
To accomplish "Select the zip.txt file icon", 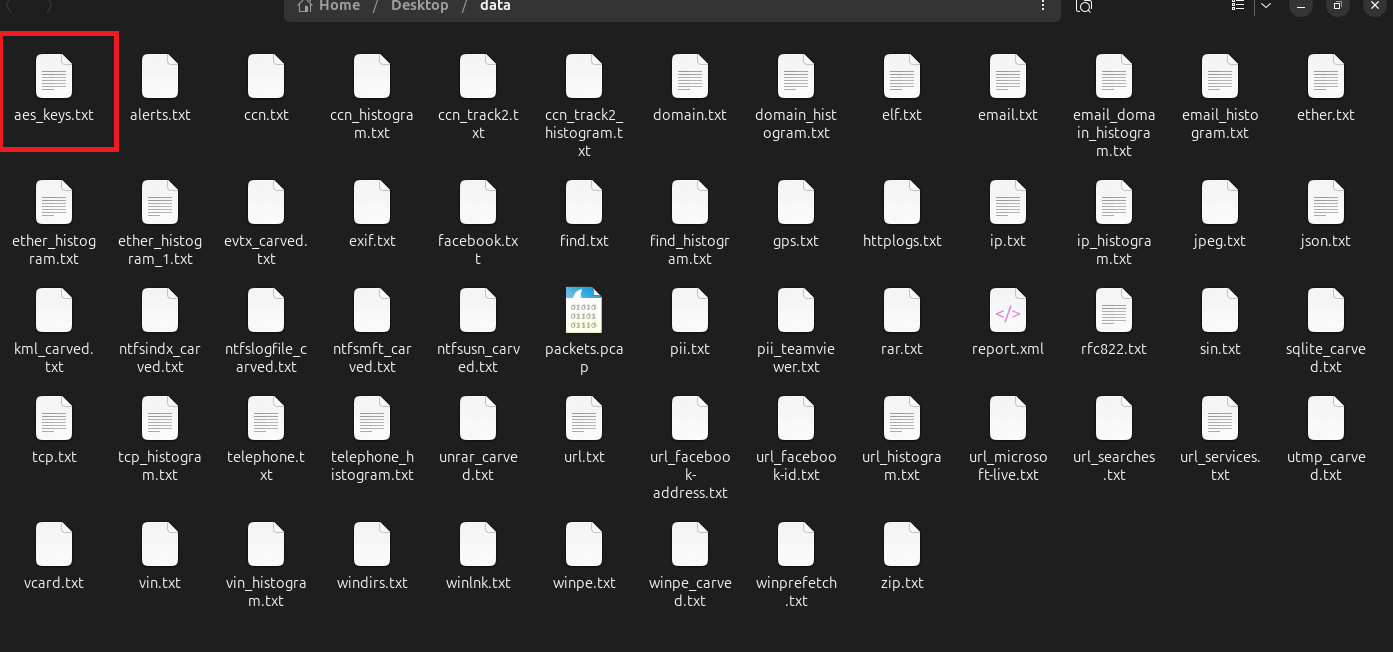I will (x=902, y=544).
